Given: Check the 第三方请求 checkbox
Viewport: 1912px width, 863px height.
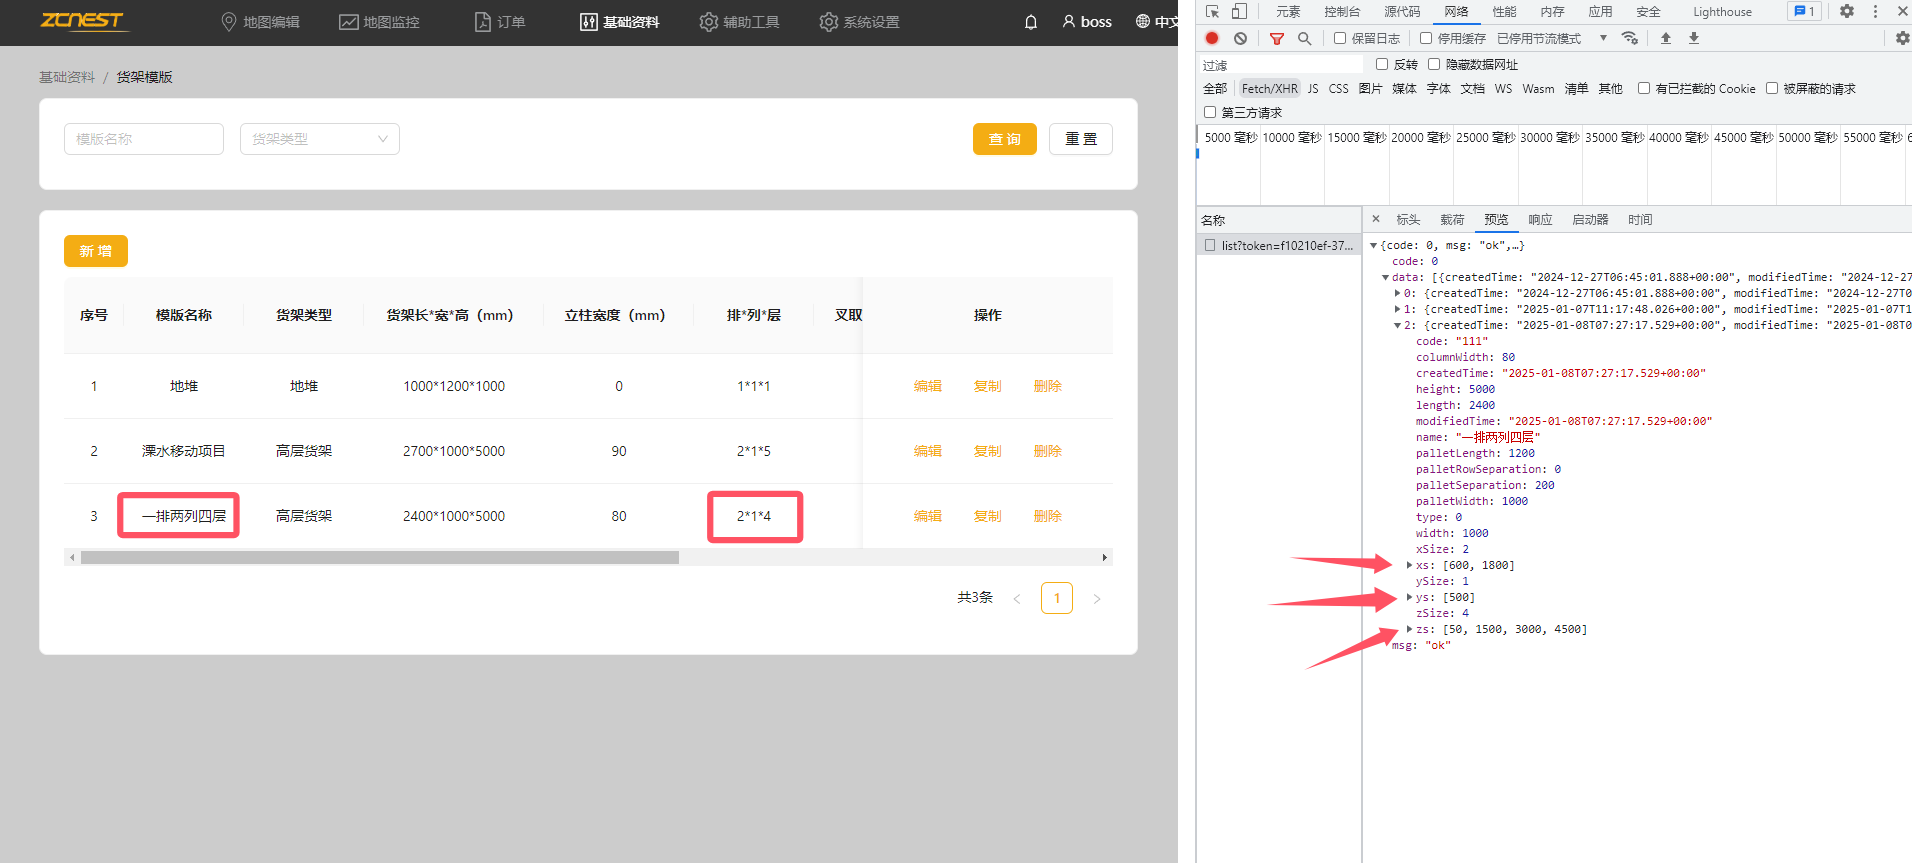Looking at the screenshot, I should tap(1210, 112).
